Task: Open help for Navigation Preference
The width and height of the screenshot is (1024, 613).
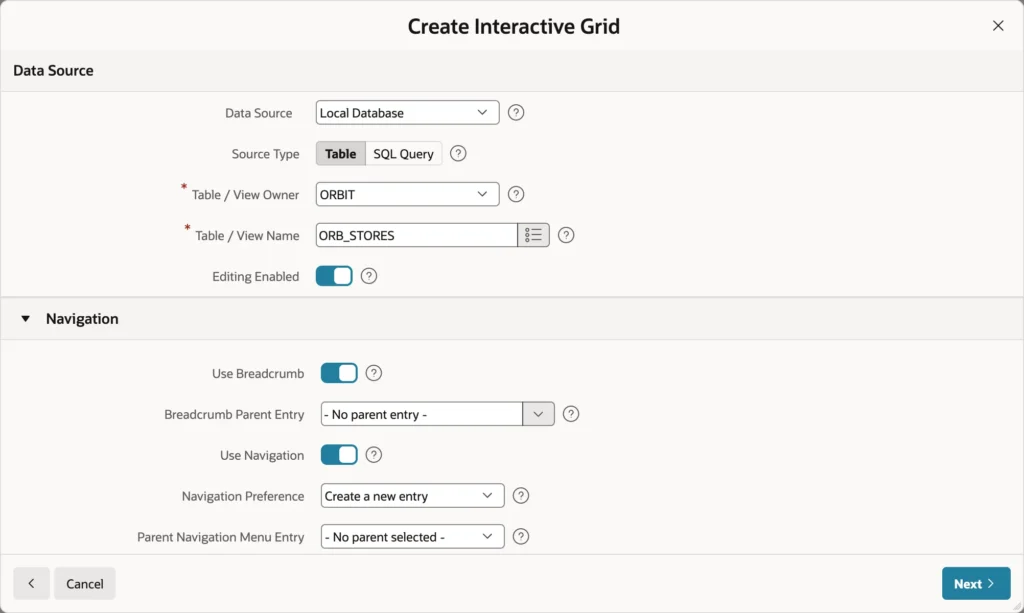Action: point(520,495)
